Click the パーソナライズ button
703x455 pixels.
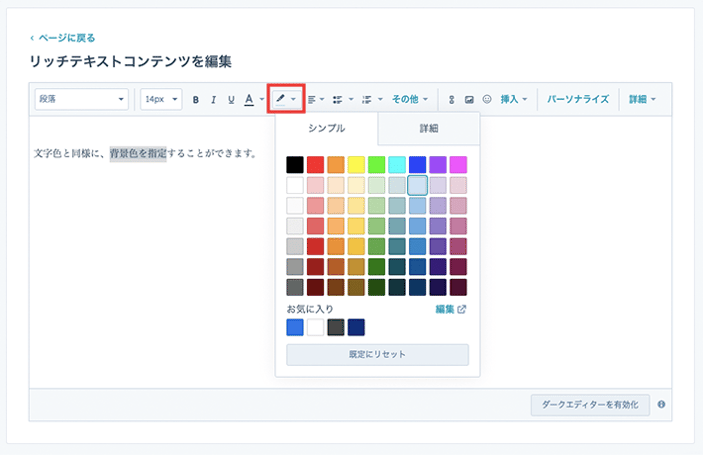point(578,99)
